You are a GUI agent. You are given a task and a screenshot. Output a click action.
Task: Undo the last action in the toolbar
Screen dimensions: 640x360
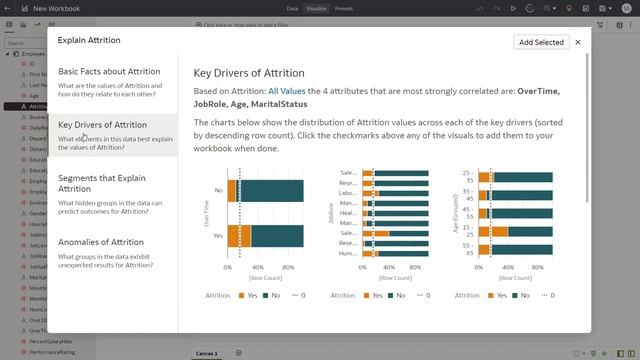point(480,9)
